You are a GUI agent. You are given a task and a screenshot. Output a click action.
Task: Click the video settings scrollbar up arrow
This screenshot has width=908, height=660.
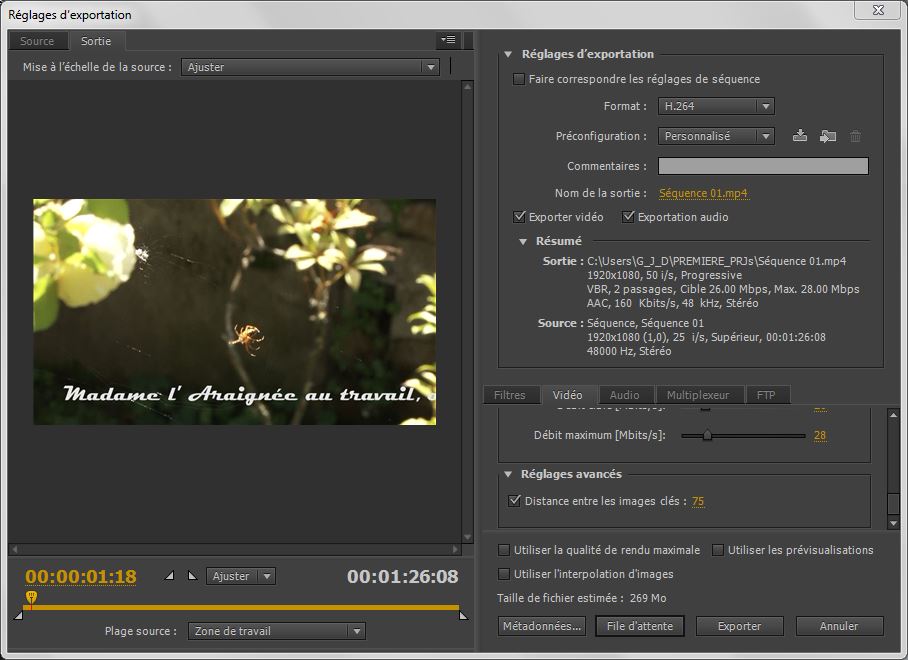click(x=893, y=415)
